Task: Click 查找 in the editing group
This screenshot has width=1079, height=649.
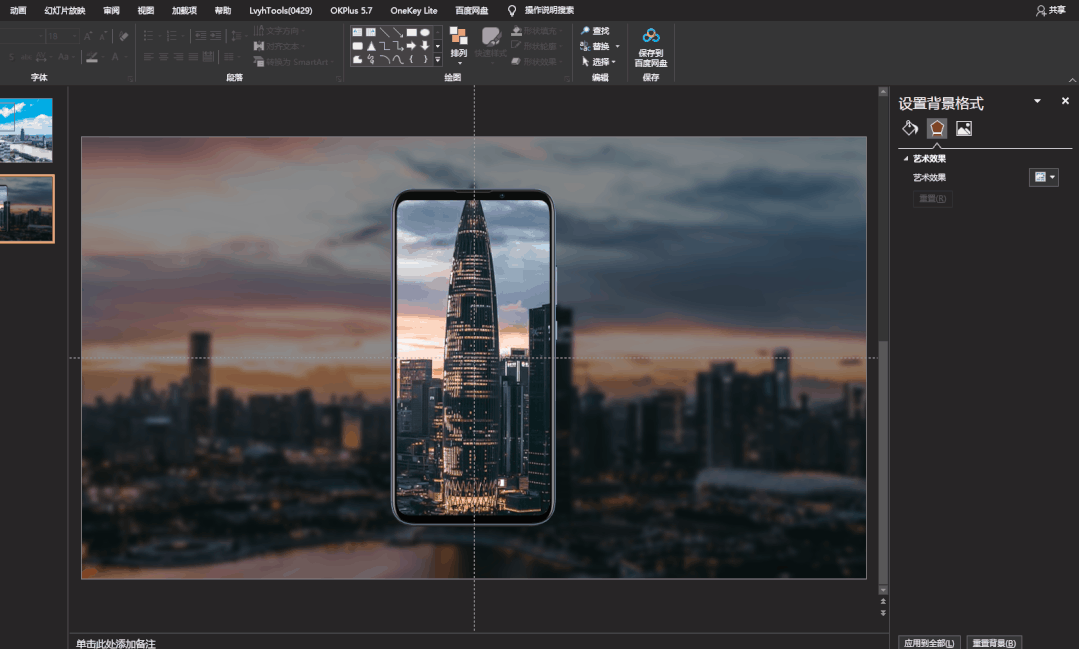Action: pyautogui.click(x=595, y=31)
